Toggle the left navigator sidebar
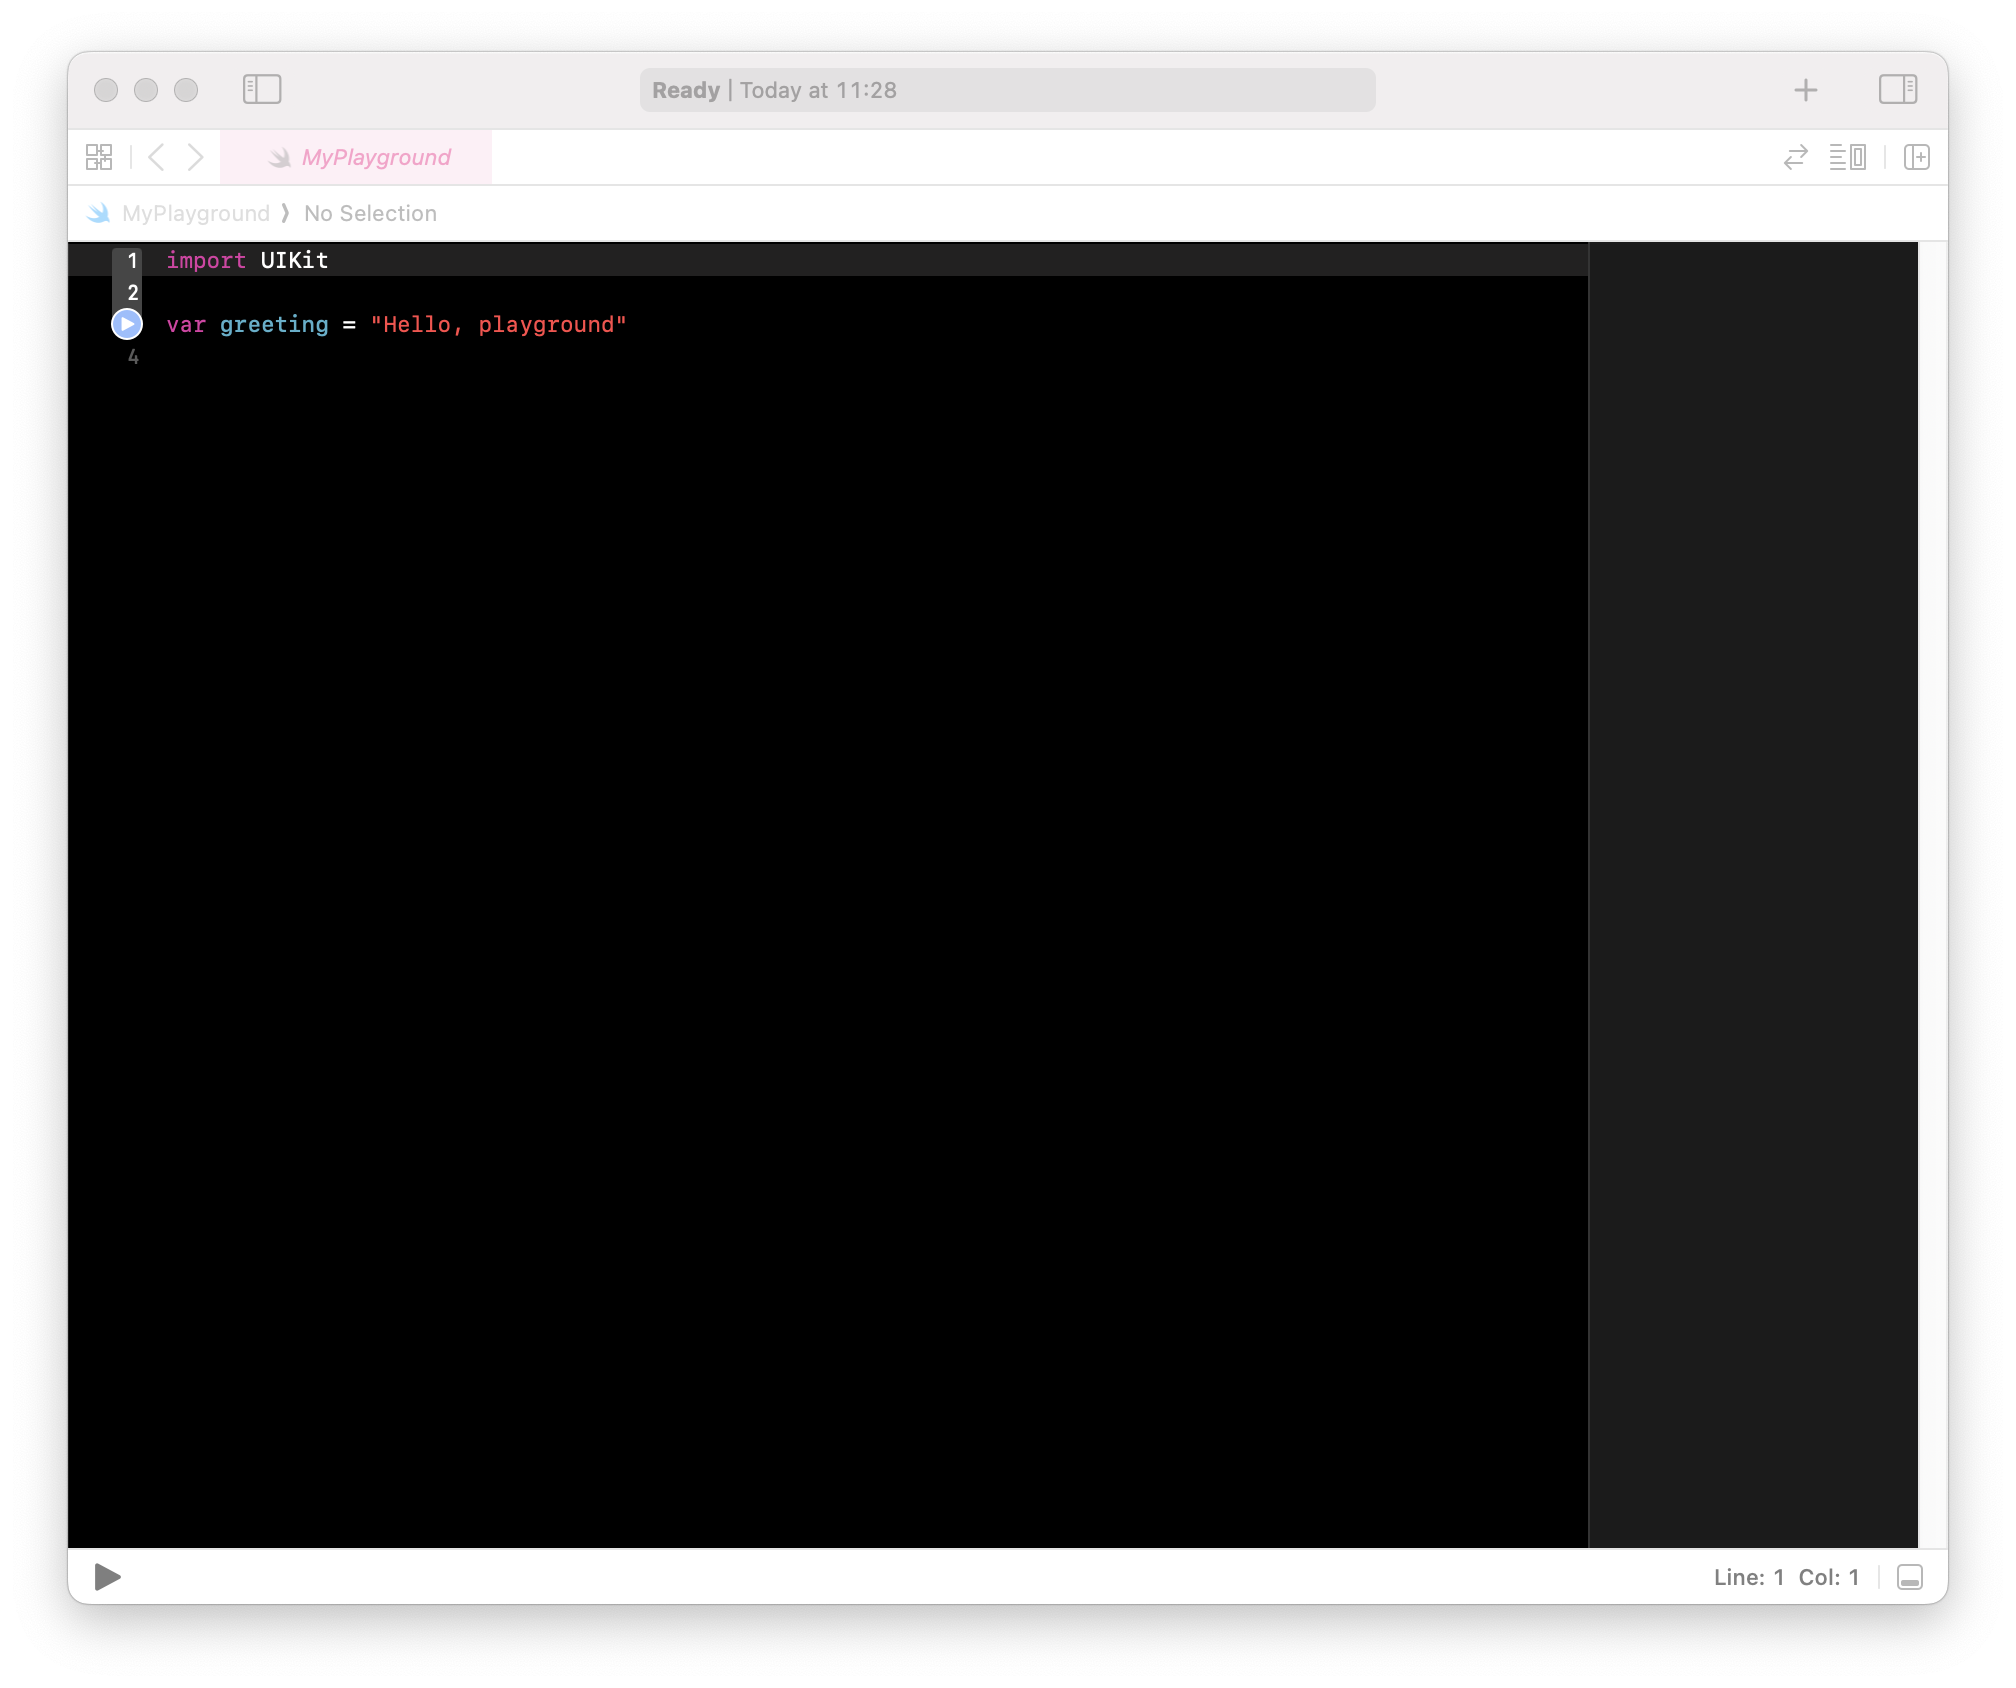Screen dimensions: 2016x1688 click(x=262, y=90)
